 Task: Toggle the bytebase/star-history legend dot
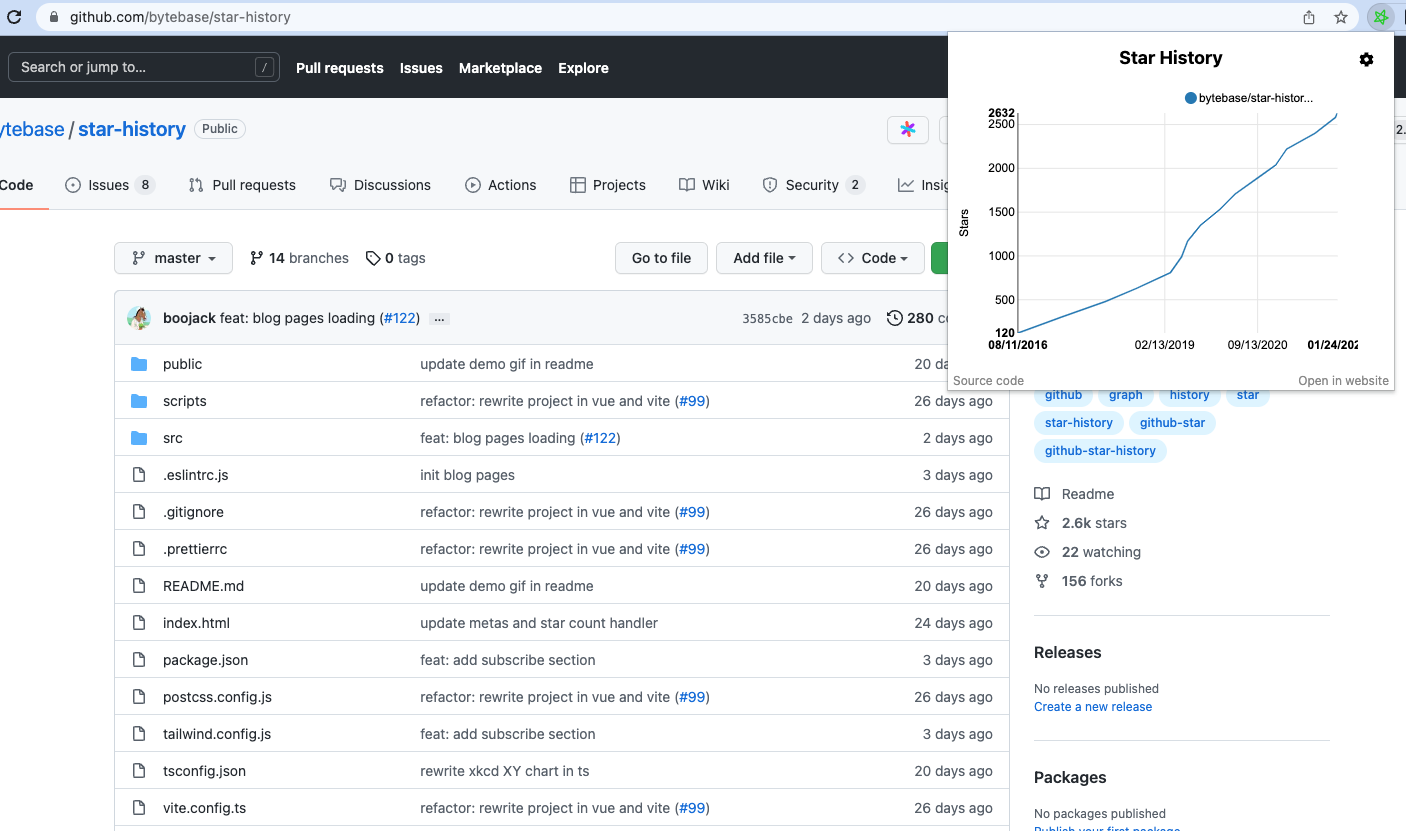[1191, 98]
